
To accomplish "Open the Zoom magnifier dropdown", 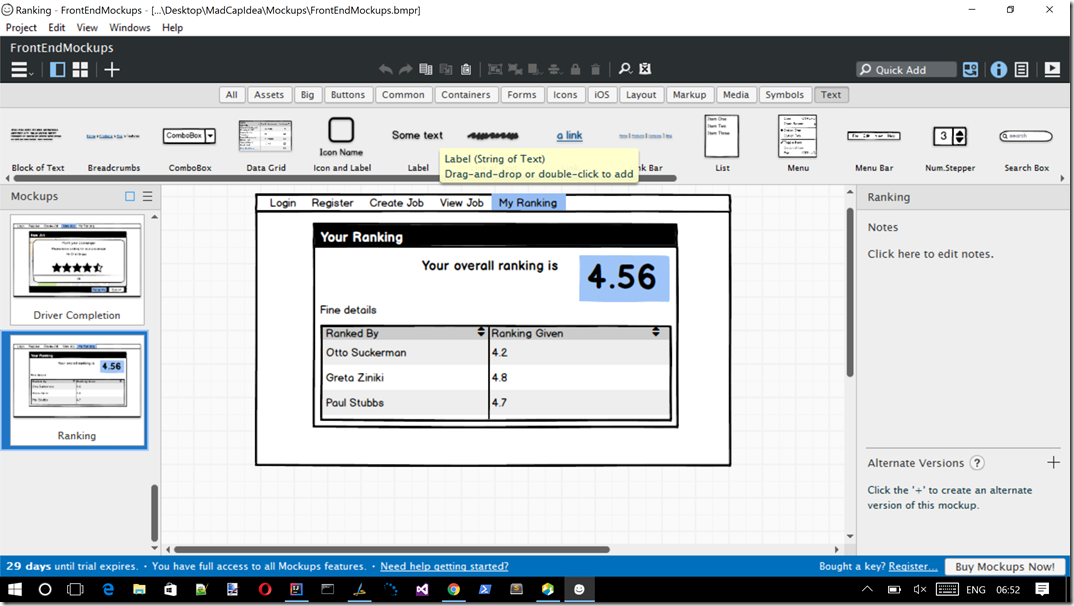I will click(625, 69).
